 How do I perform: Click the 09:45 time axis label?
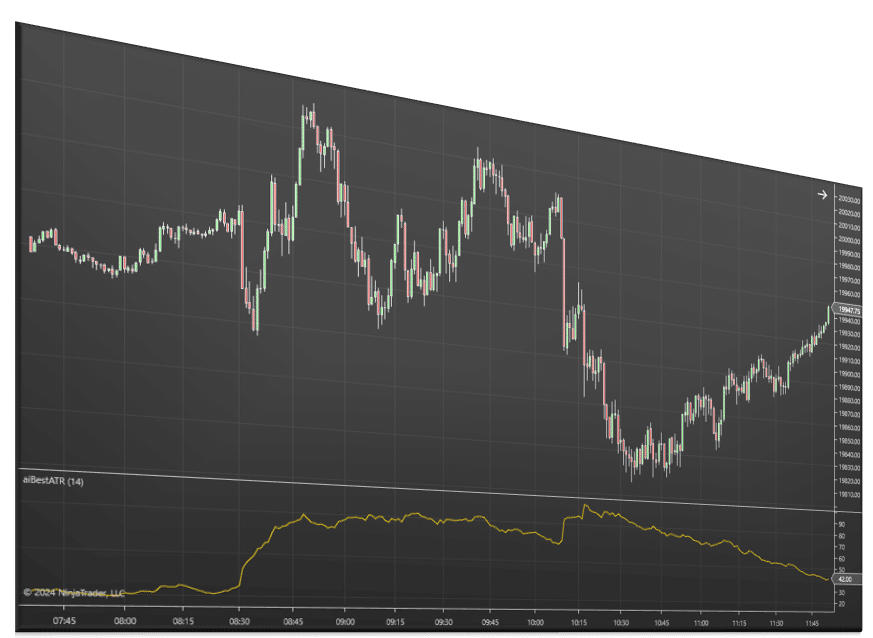pyautogui.click(x=490, y=622)
